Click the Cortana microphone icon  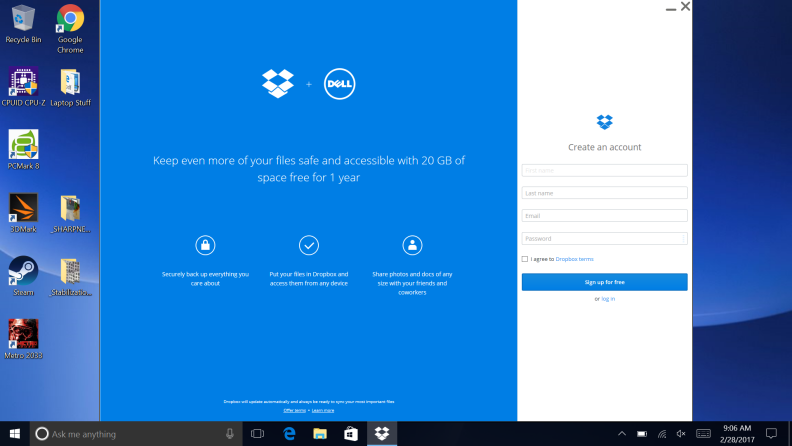click(230, 434)
